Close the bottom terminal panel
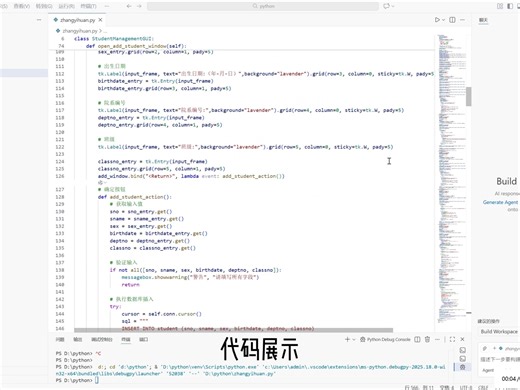The height and width of the screenshot is (390, 520). click(x=462, y=339)
